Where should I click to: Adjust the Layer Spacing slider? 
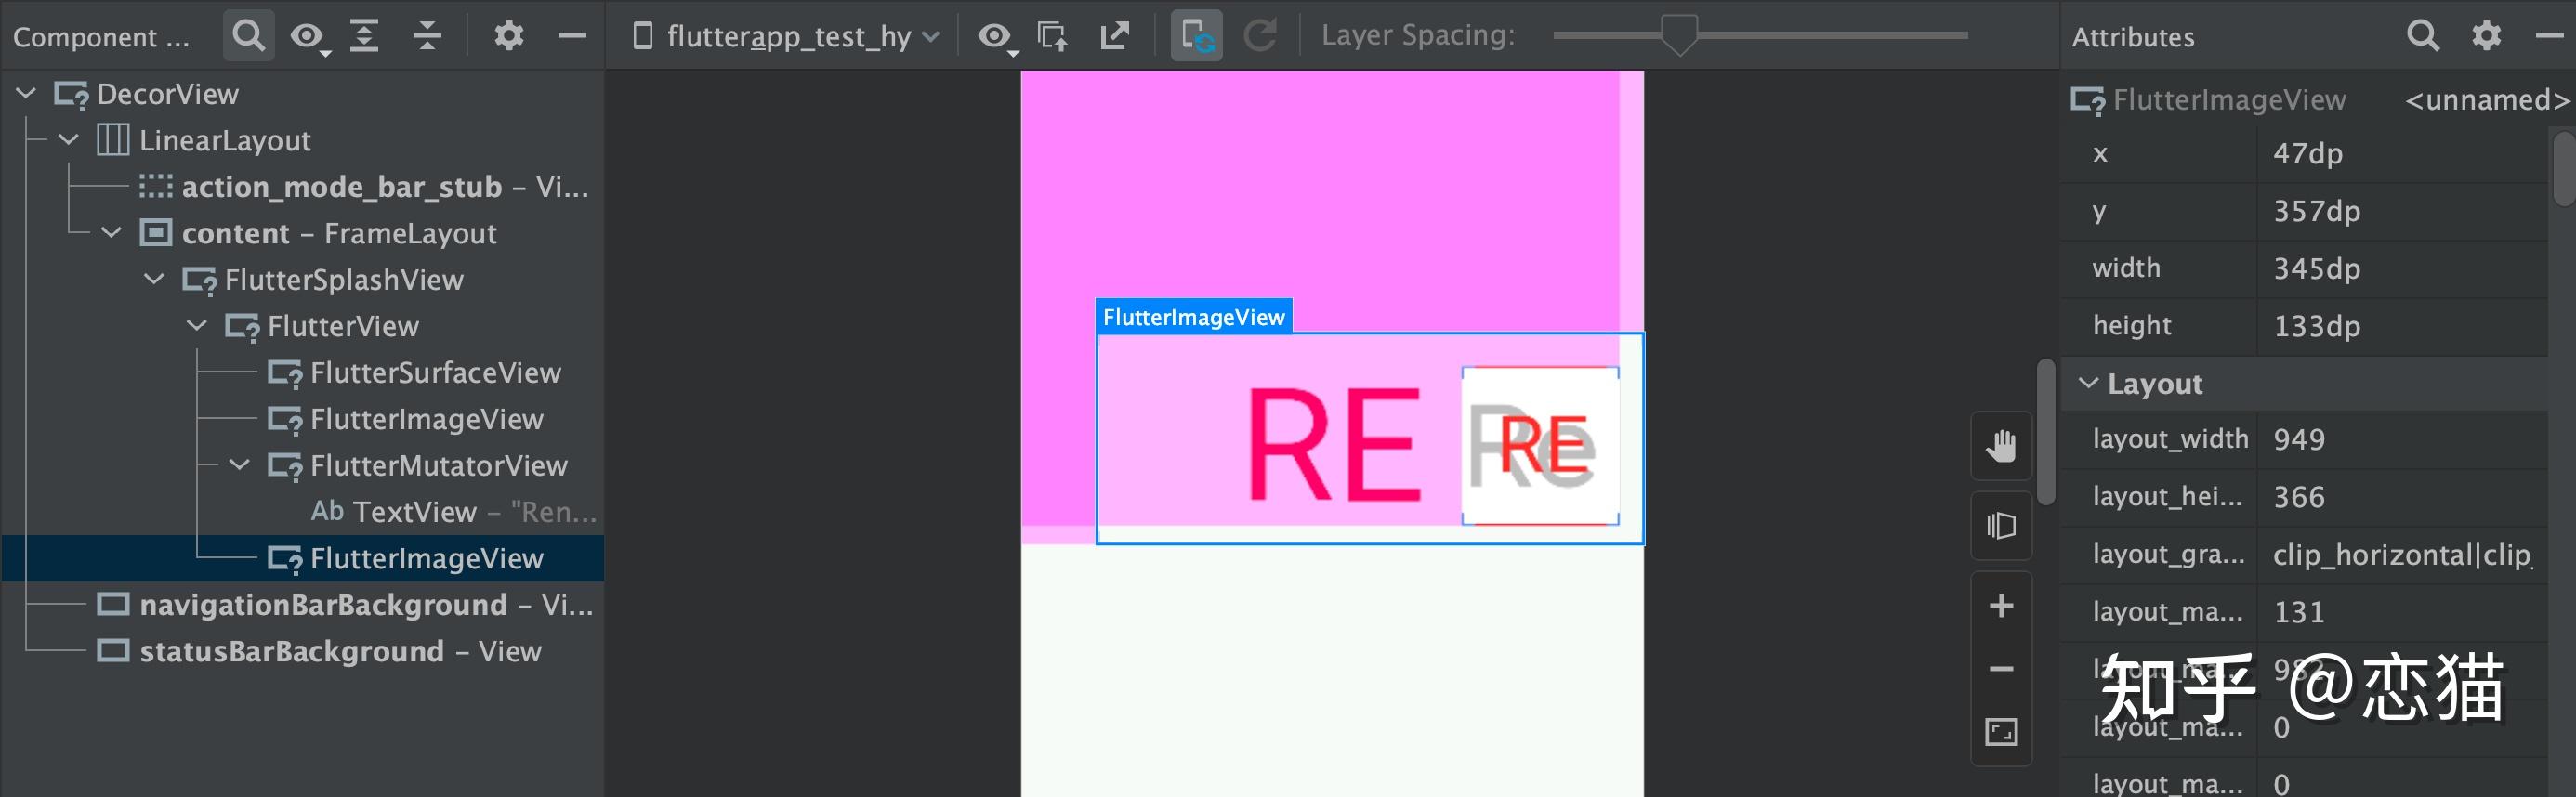click(1679, 36)
